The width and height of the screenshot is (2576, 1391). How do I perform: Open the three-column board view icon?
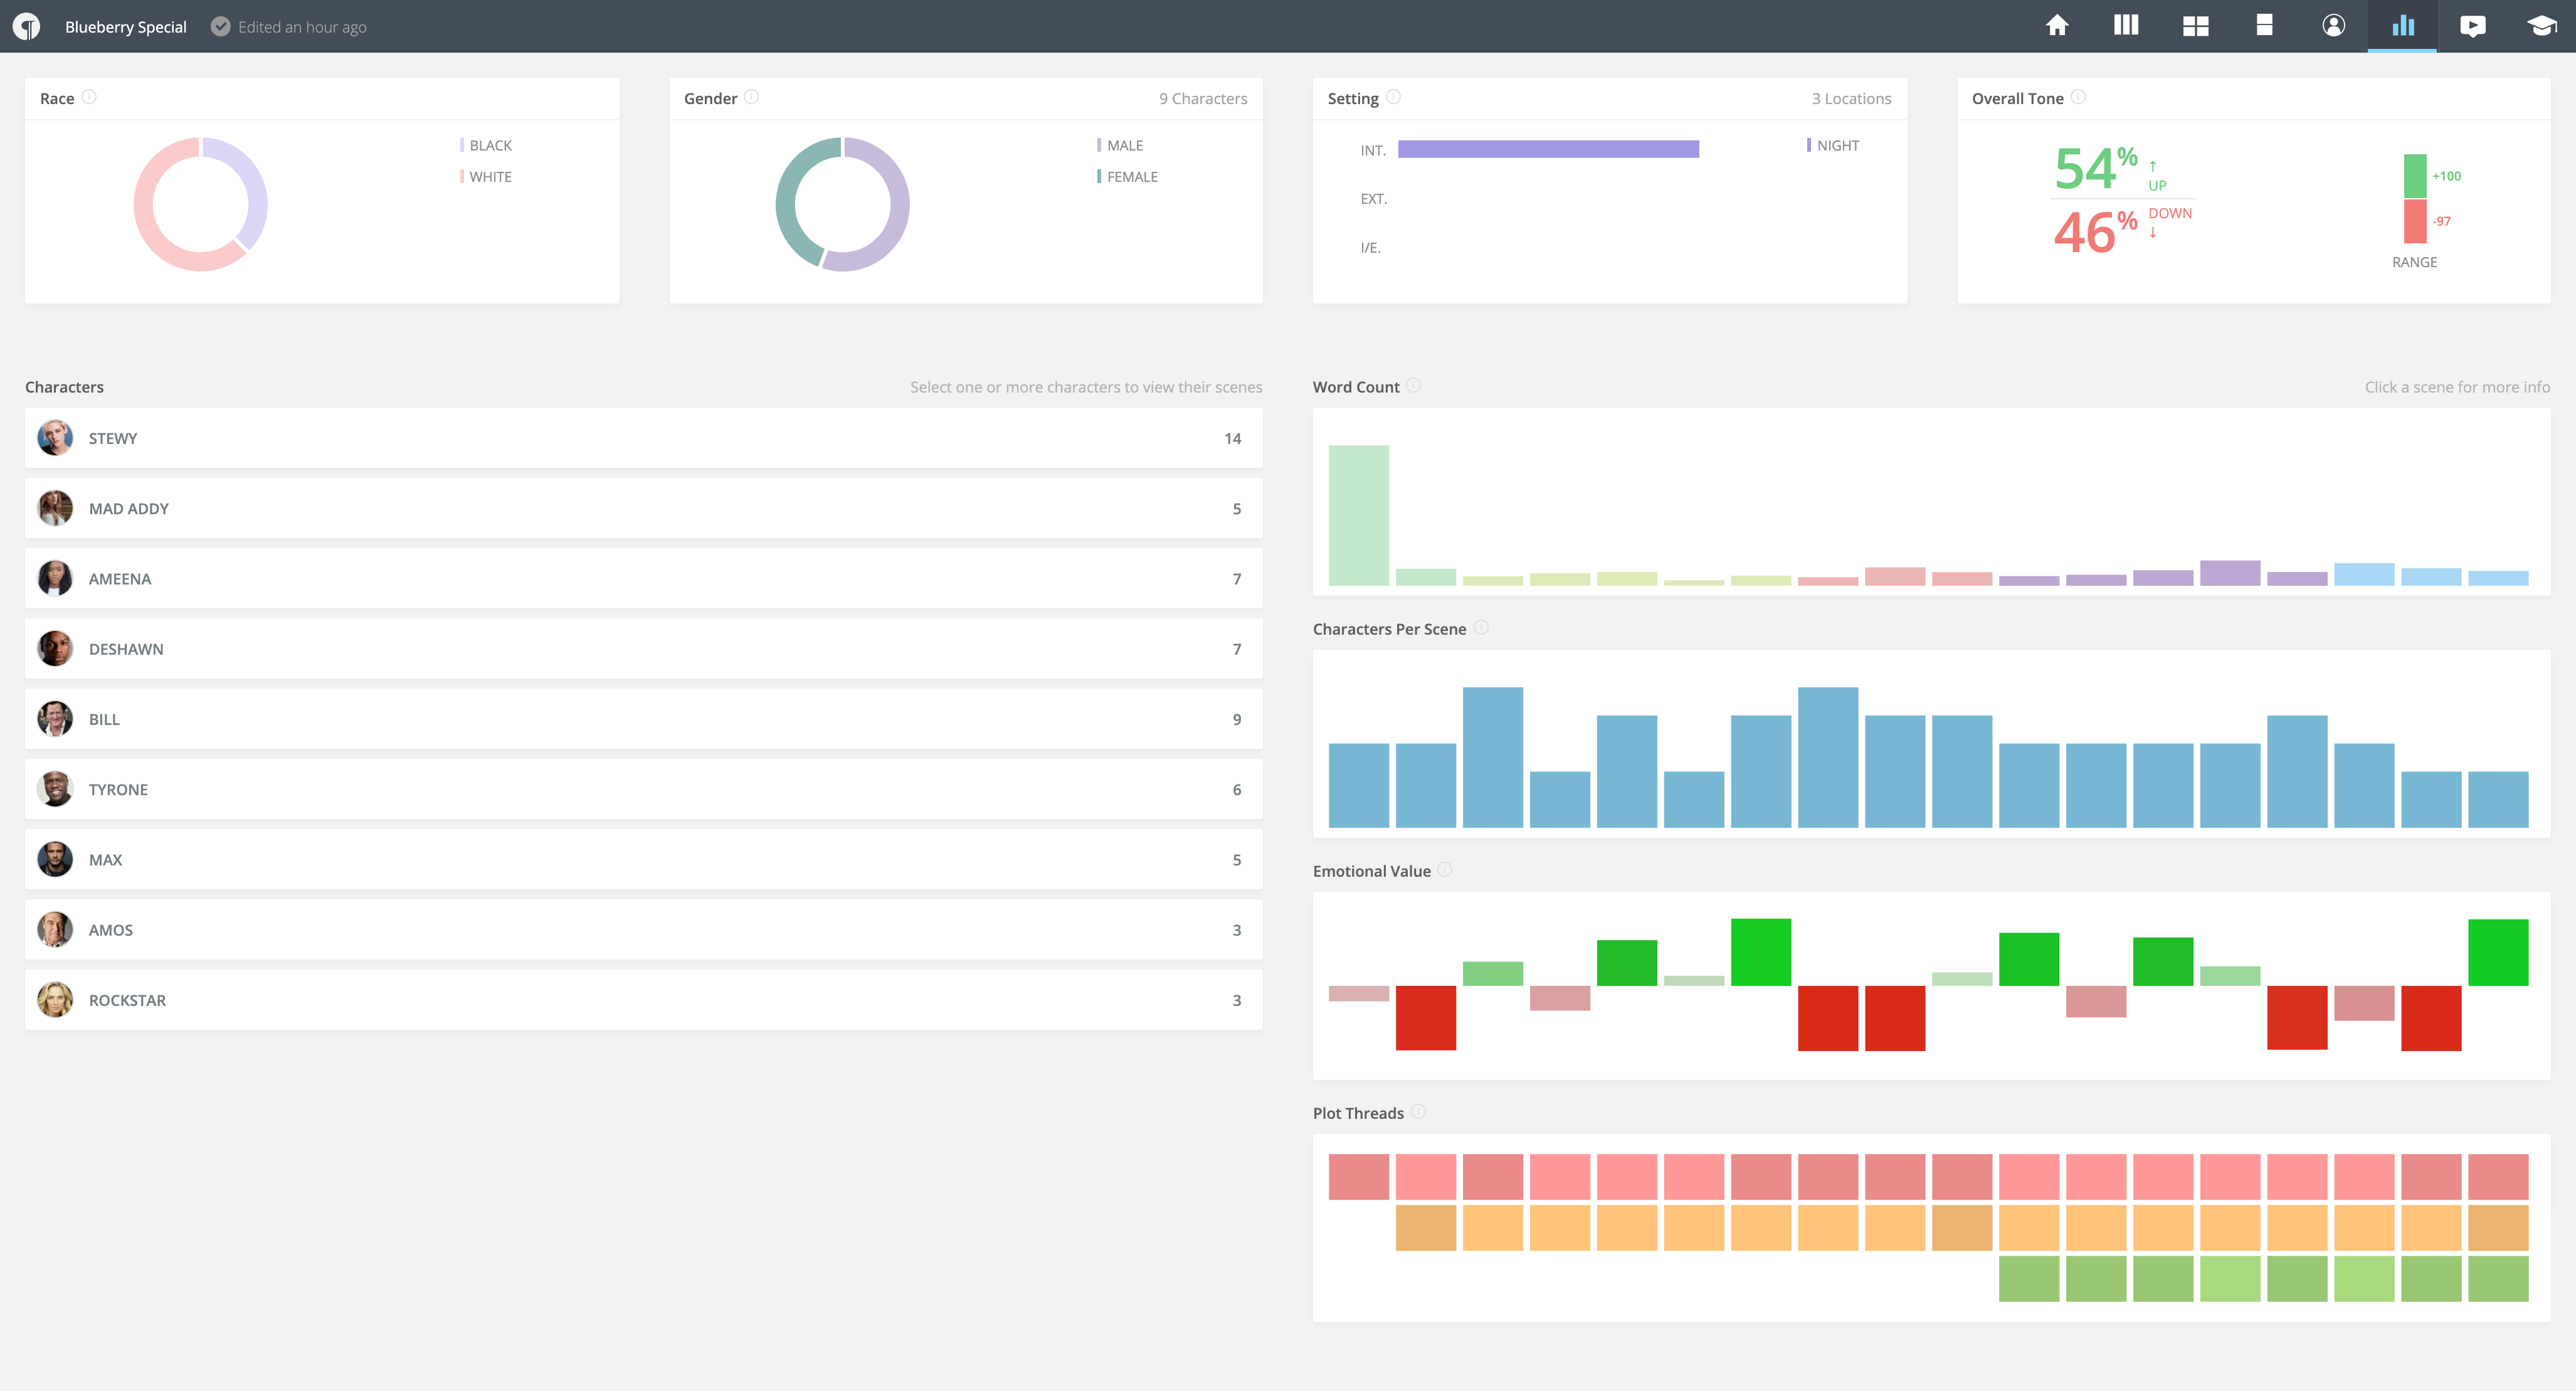click(x=2126, y=26)
